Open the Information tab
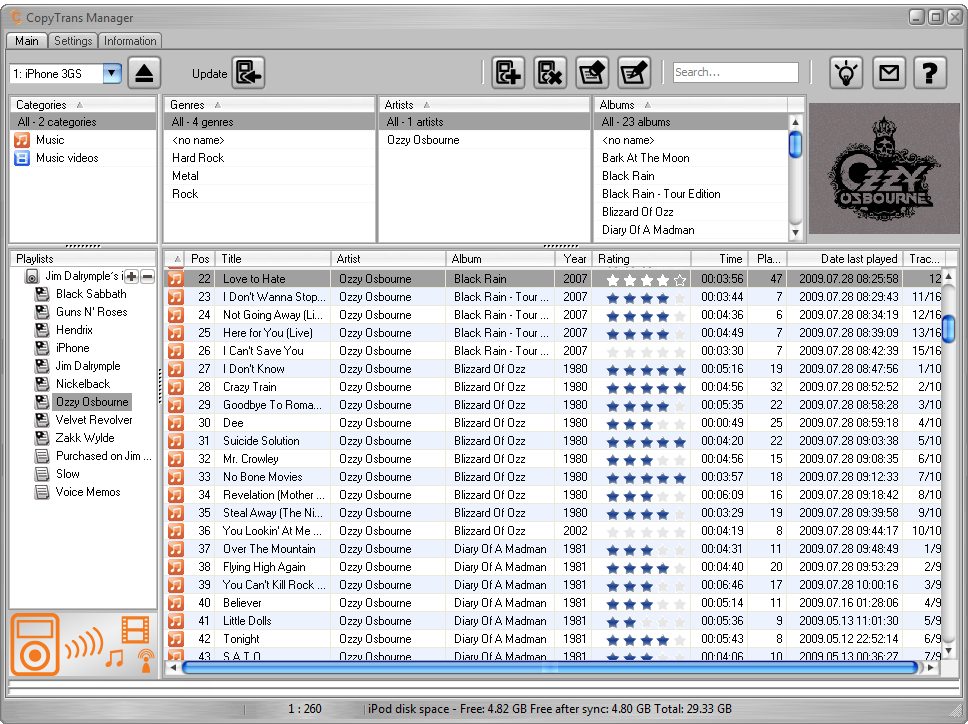This screenshot has width=968, height=724. (130, 41)
